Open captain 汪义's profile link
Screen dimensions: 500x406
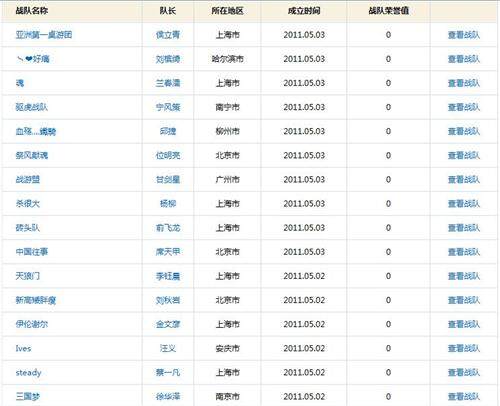point(168,348)
